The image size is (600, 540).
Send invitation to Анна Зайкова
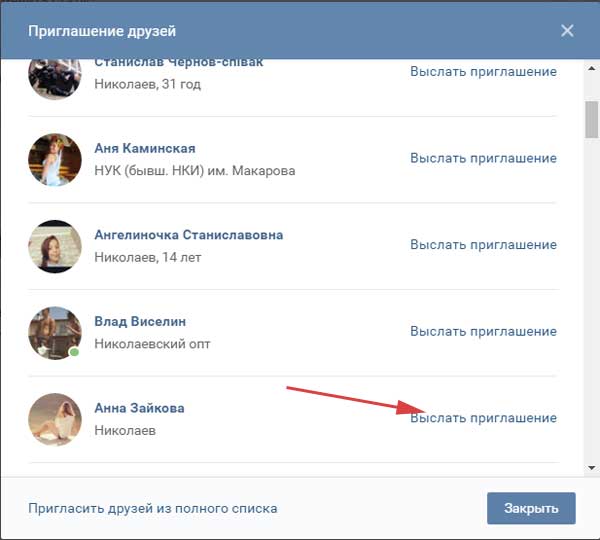[483, 418]
